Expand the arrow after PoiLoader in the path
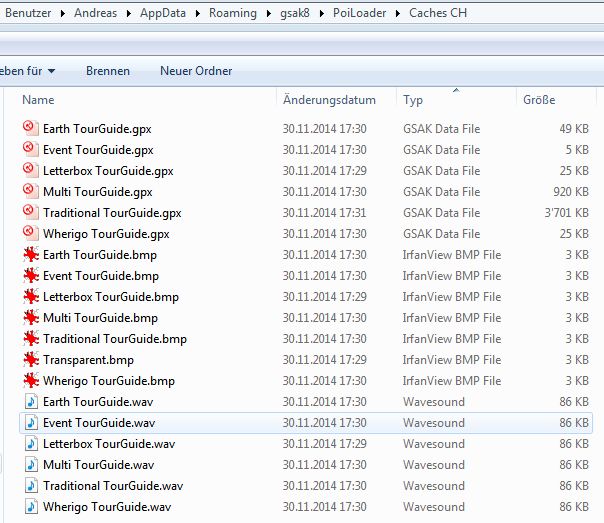The image size is (604, 523). [x=398, y=13]
